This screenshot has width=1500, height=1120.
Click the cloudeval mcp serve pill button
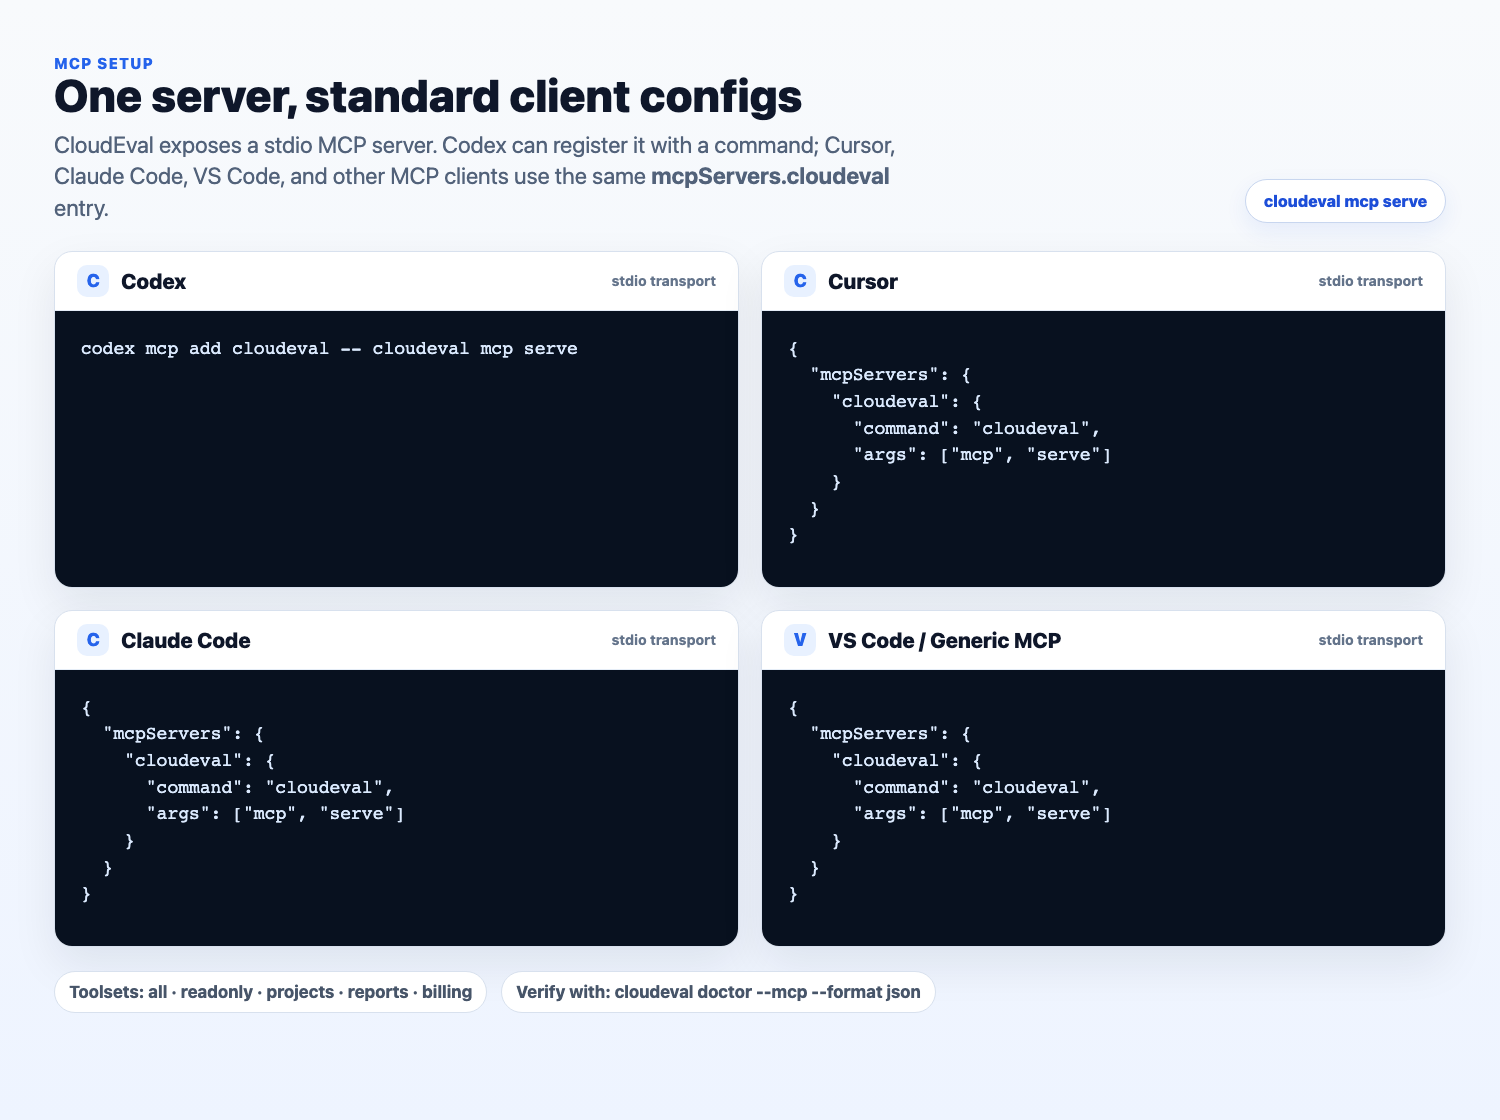(x=1345, y=201)
